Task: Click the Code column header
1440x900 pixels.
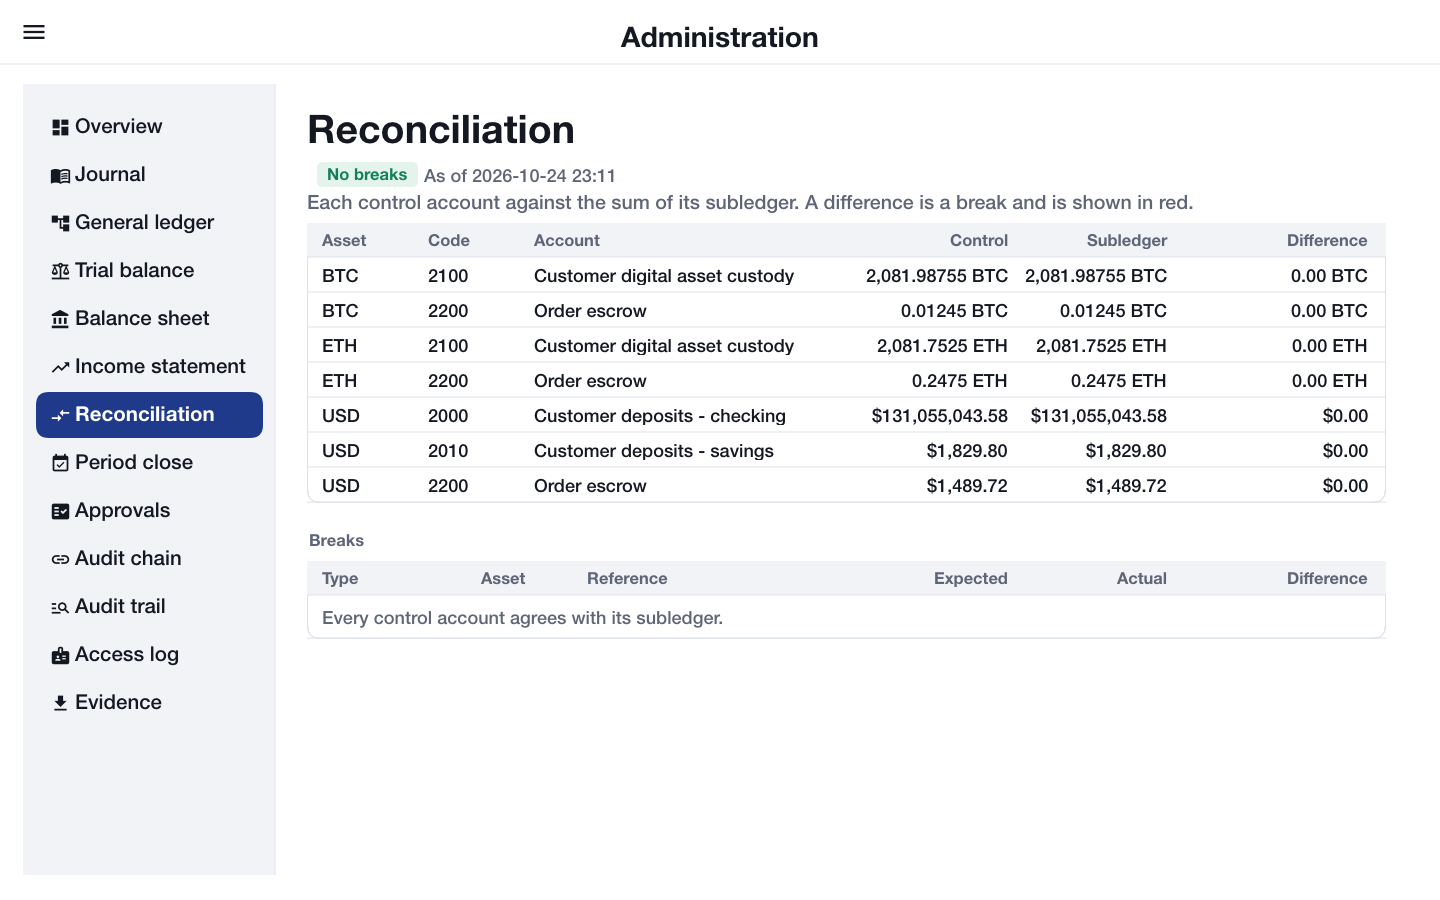Action: tap(449, 240)
